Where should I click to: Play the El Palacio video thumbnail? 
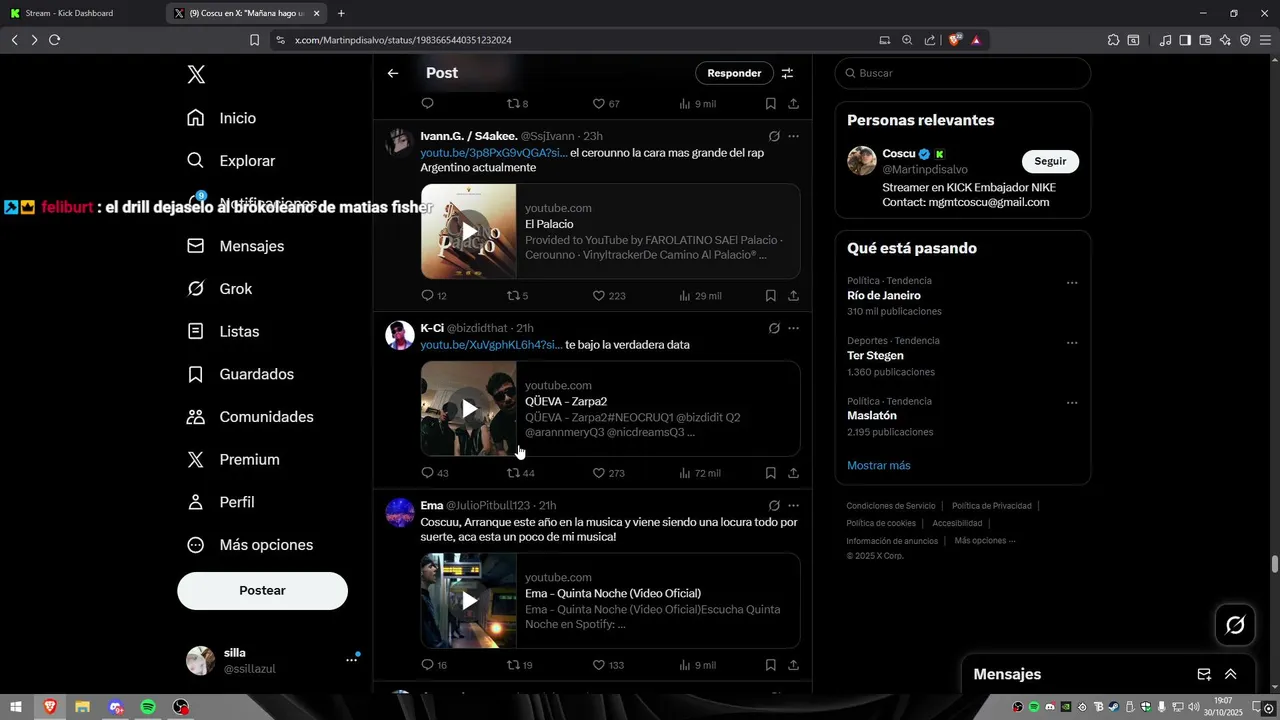coord(469,231)
